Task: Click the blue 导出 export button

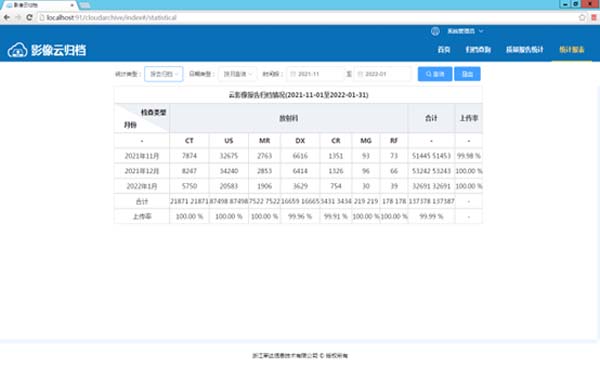Action: 467,74
